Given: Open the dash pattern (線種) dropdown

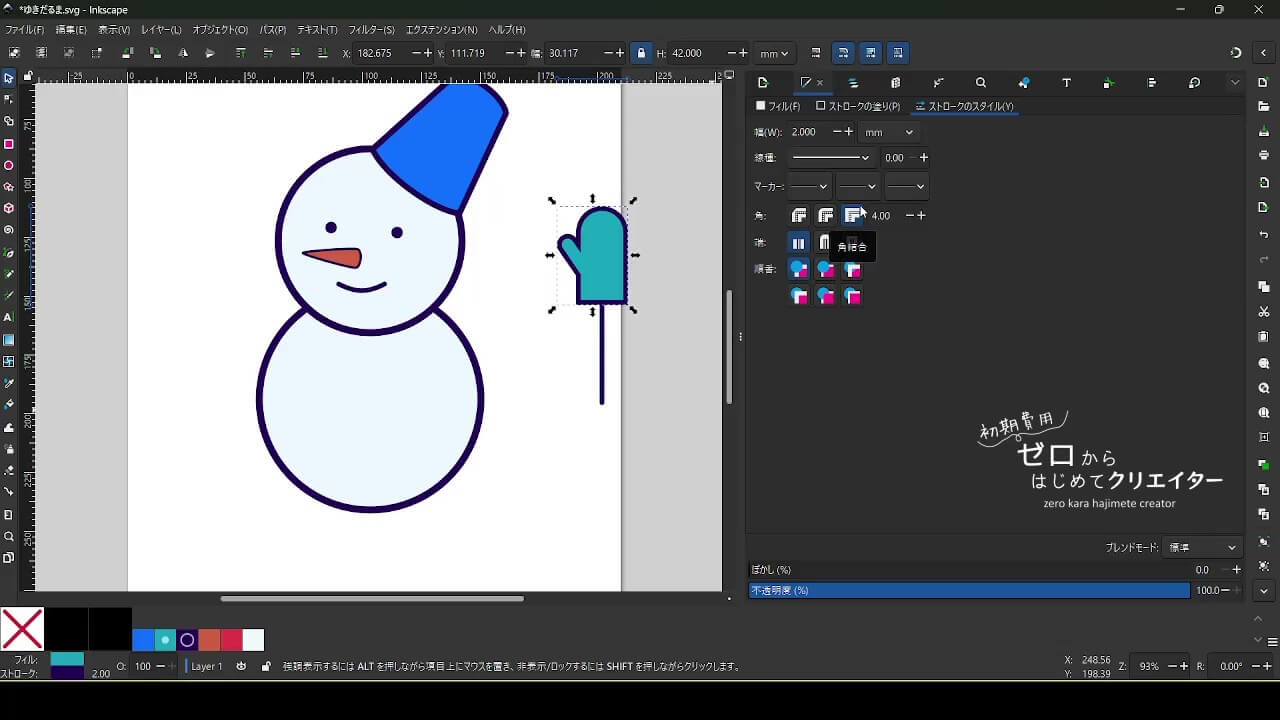Looking at the screenshot, I should click(x=830, y=158).
